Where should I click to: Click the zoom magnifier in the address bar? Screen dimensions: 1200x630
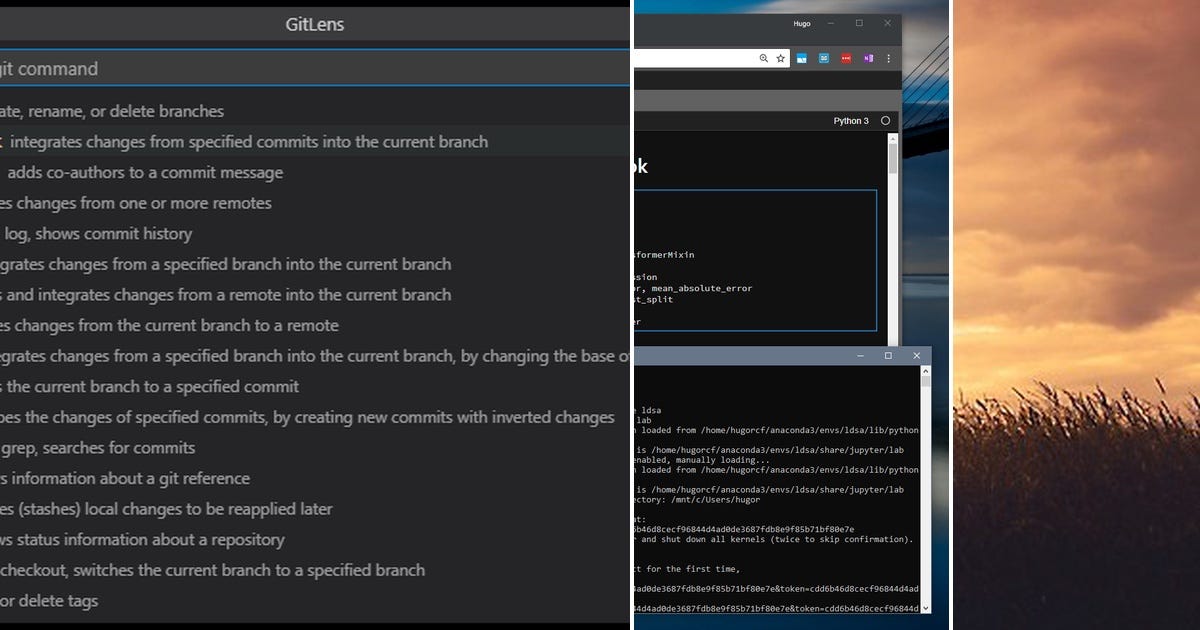(765, 58)
